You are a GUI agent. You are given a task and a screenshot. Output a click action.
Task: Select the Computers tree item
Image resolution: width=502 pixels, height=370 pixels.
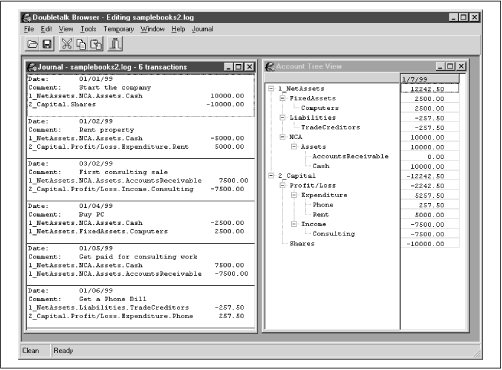point(320,108)
